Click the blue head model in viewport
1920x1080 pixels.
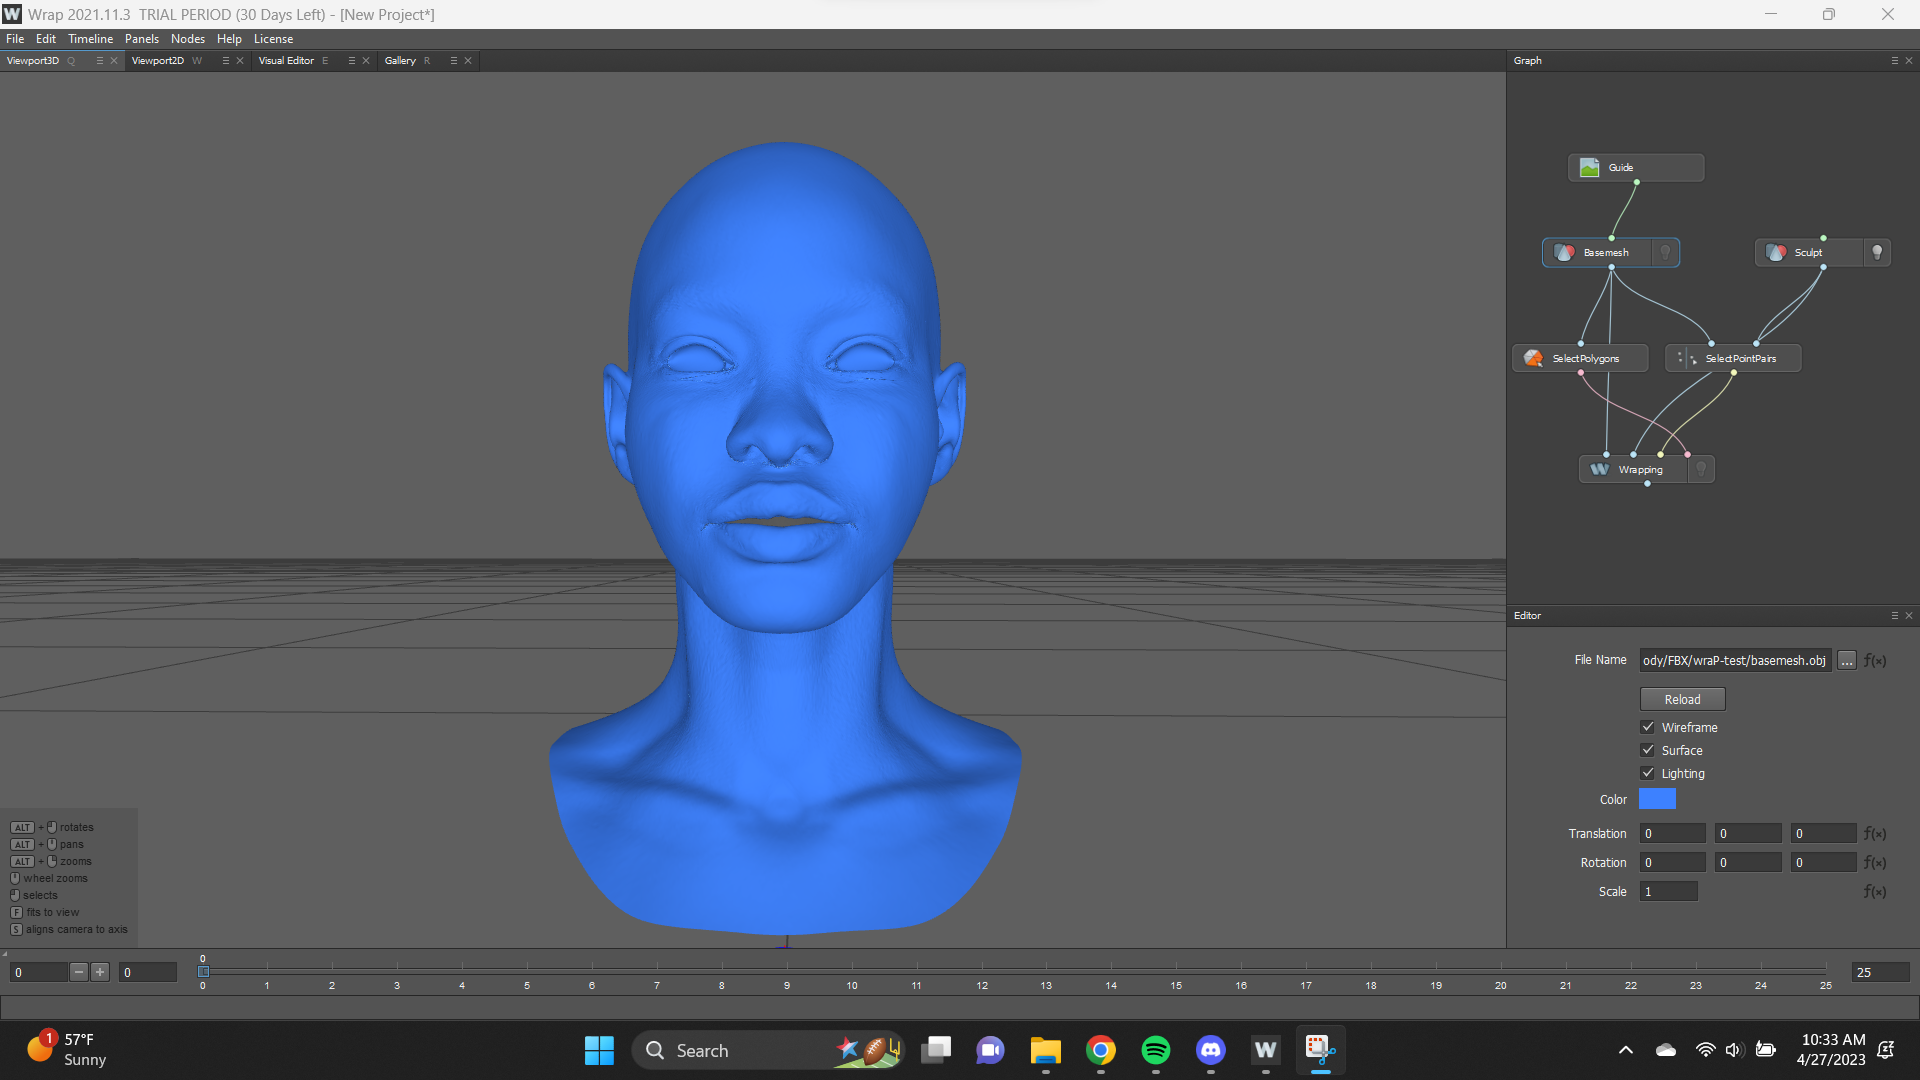click(x=784, y=540)
